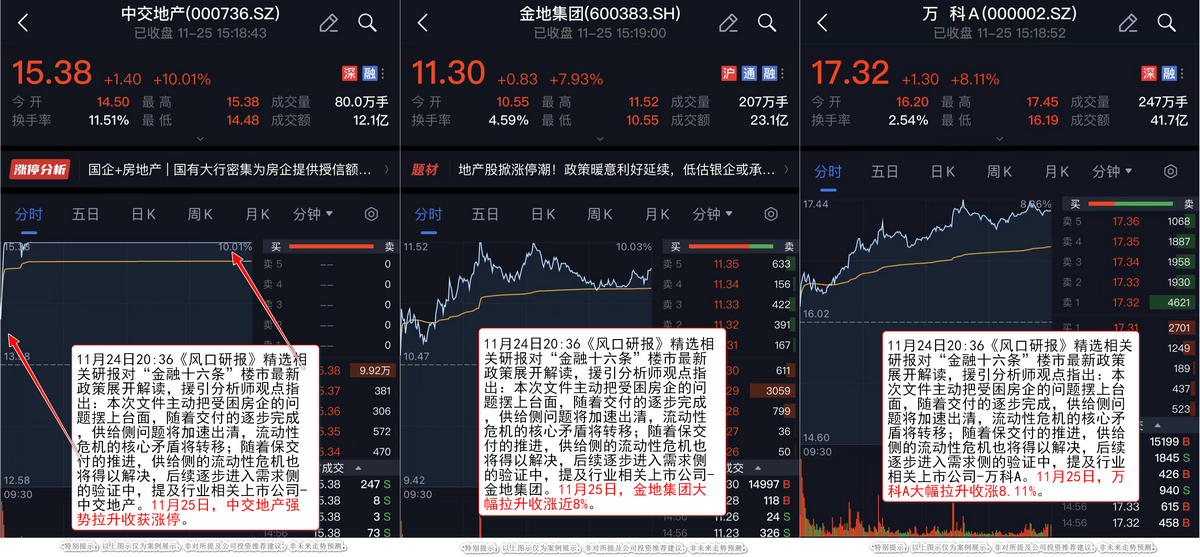Tap the 17.32 price of 万科A

point(850,72)
